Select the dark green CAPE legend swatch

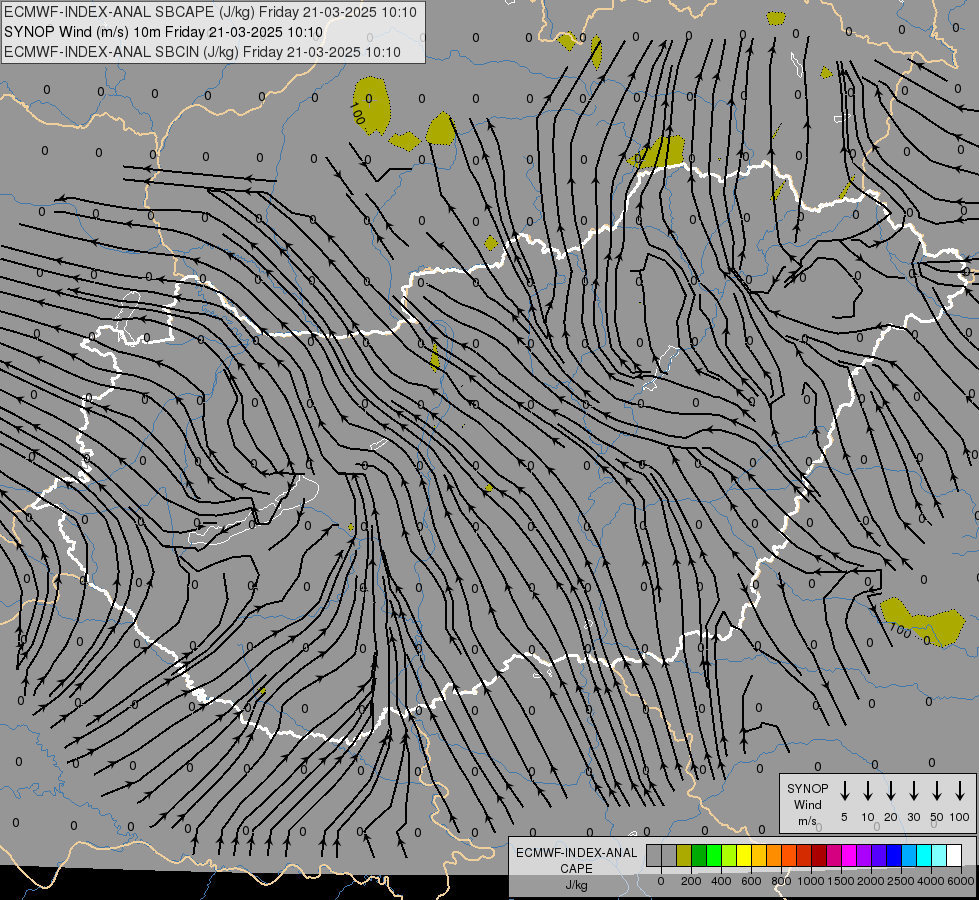pyautogui.click(x=699, y=855)
